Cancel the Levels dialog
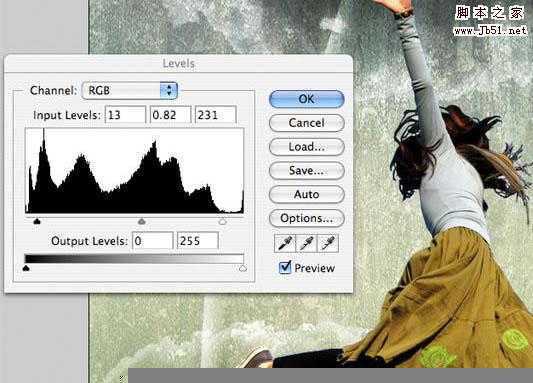Viewport: 533px width, 383px height. click(x=307, y=123)
